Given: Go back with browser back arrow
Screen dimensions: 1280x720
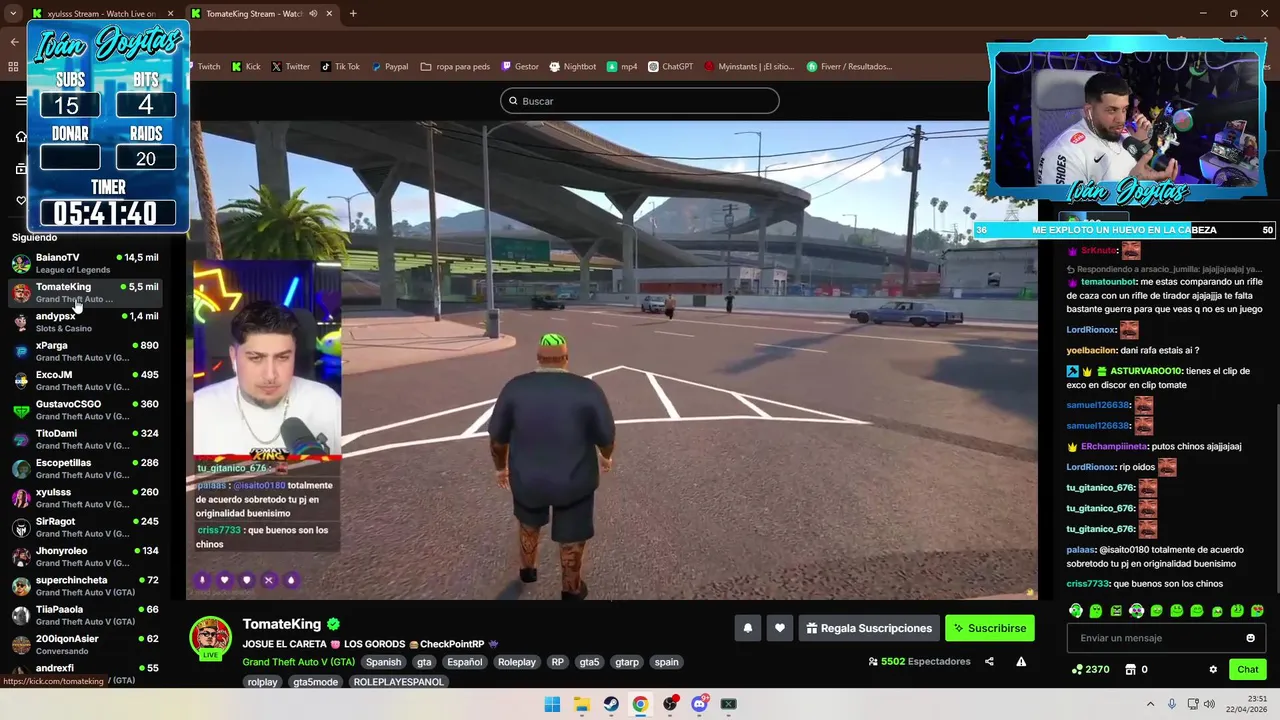Looking at the screenshot, I should pos(14,42).
